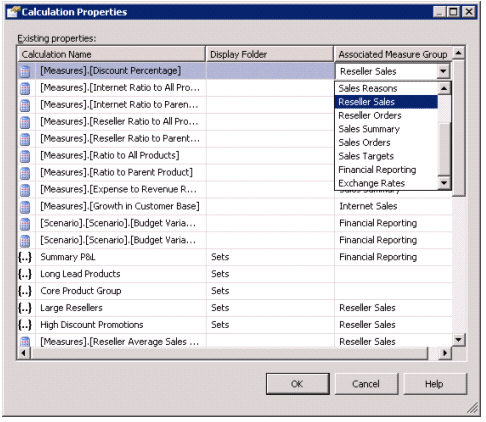
Task: Click the Display Folder column header
Action: (x=270, y=54)
